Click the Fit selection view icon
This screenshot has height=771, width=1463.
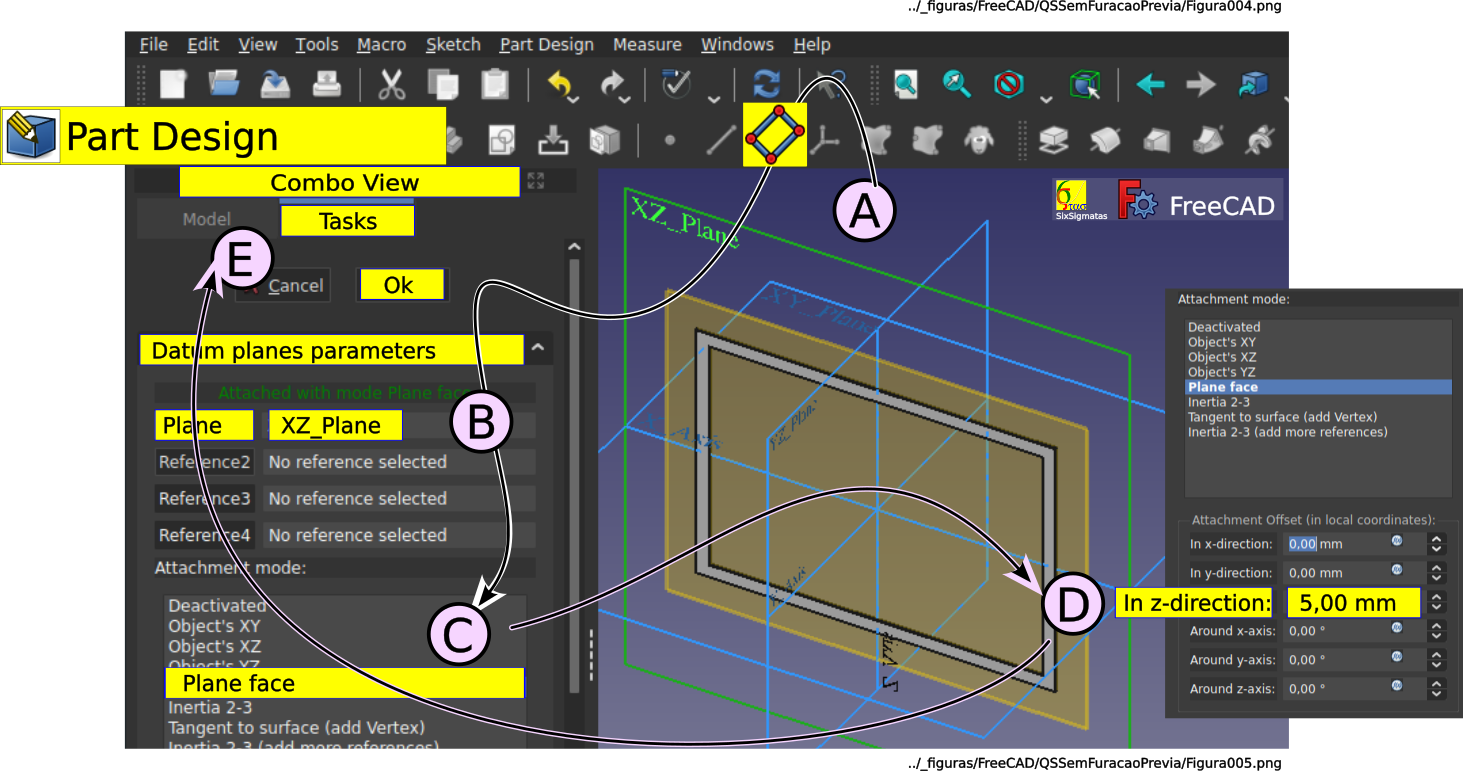[957, 84]
